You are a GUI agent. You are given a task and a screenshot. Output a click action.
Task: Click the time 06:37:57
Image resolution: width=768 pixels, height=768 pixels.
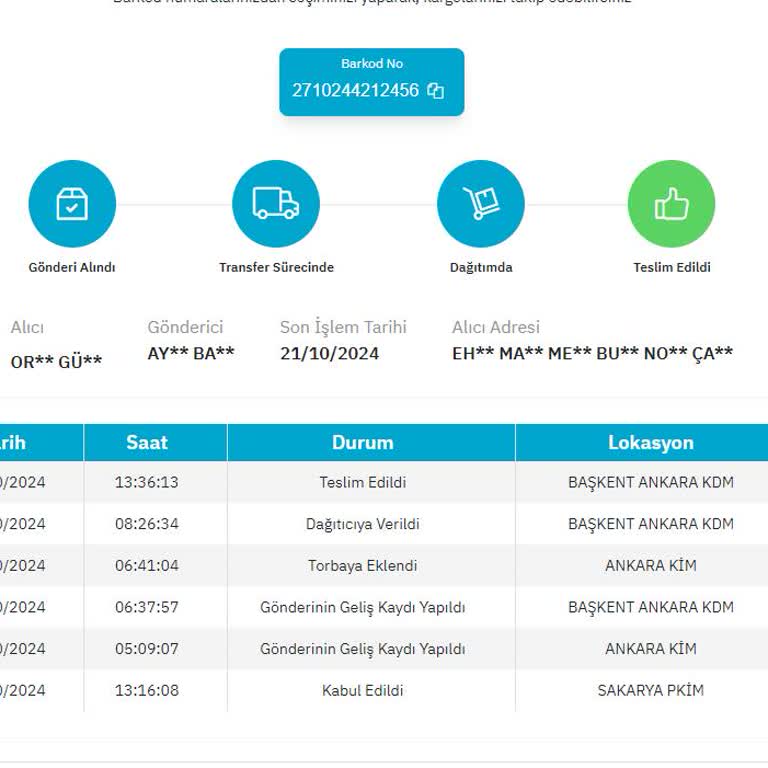click(x=147, y=607)
